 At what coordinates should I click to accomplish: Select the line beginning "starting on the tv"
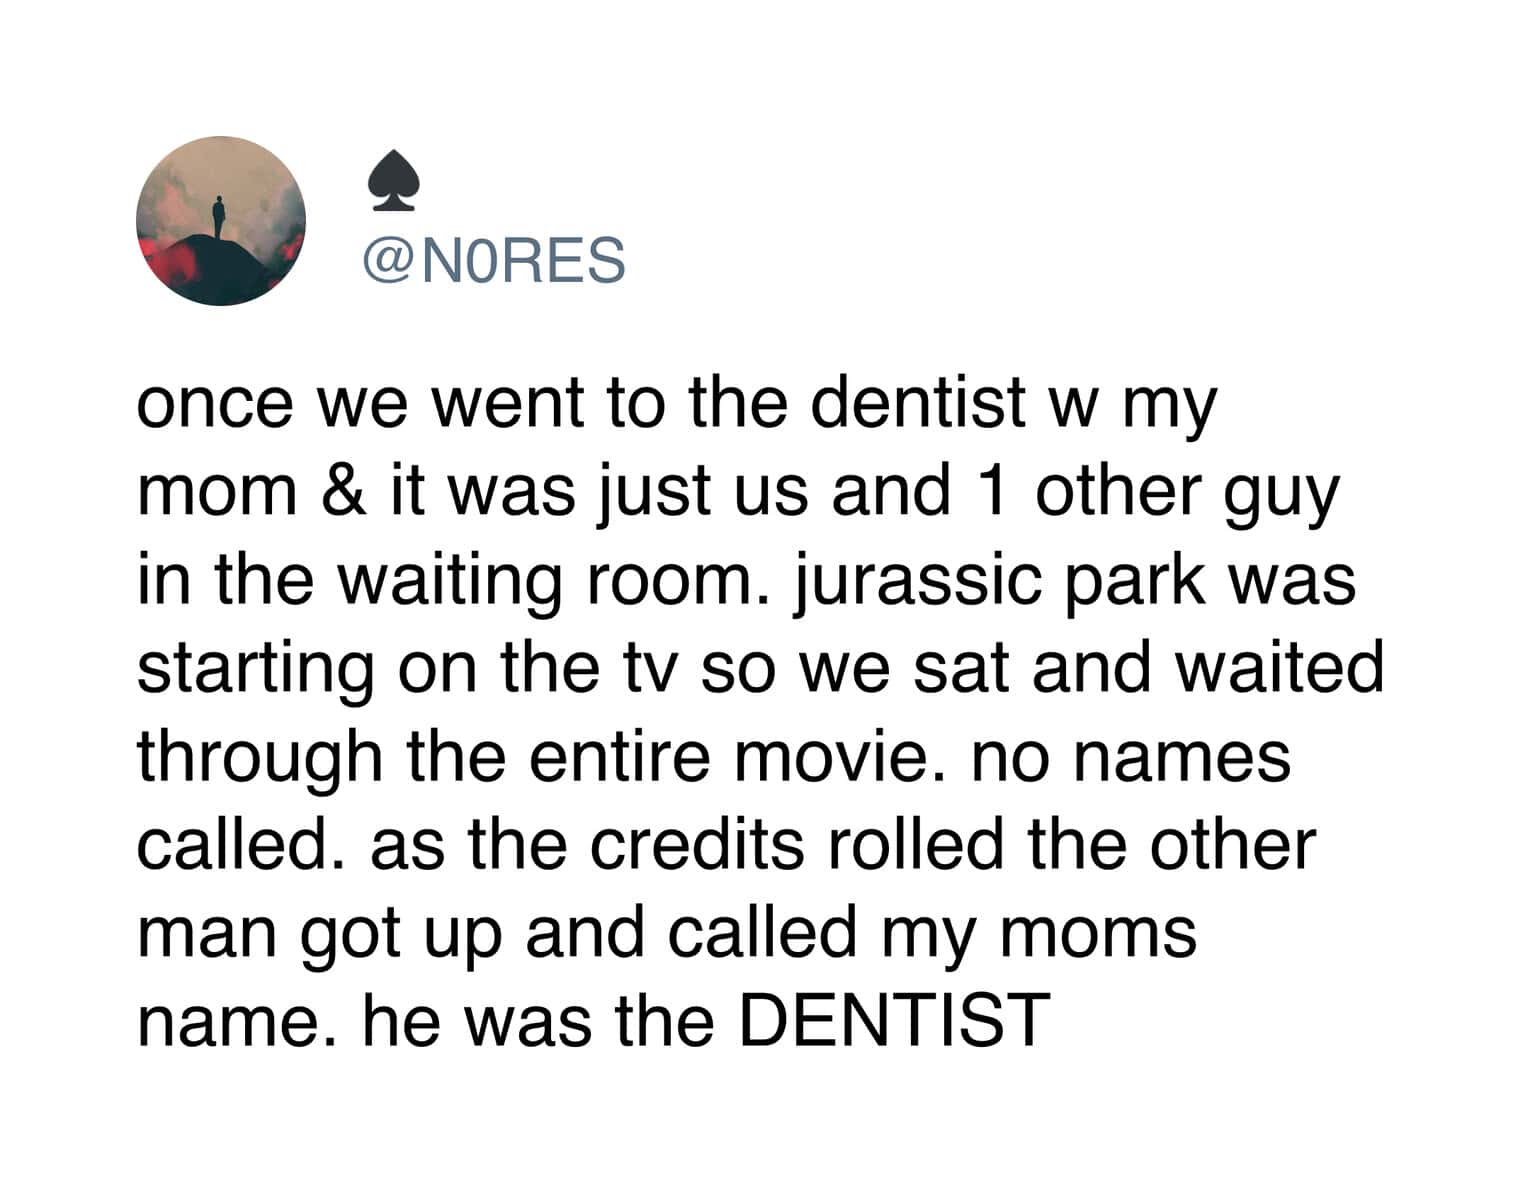coord(760,668)
